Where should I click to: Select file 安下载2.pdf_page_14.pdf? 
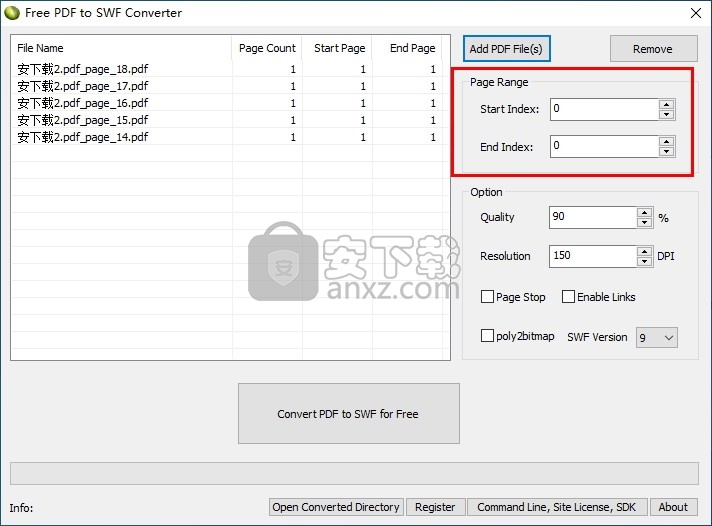[x=83, y=137]
